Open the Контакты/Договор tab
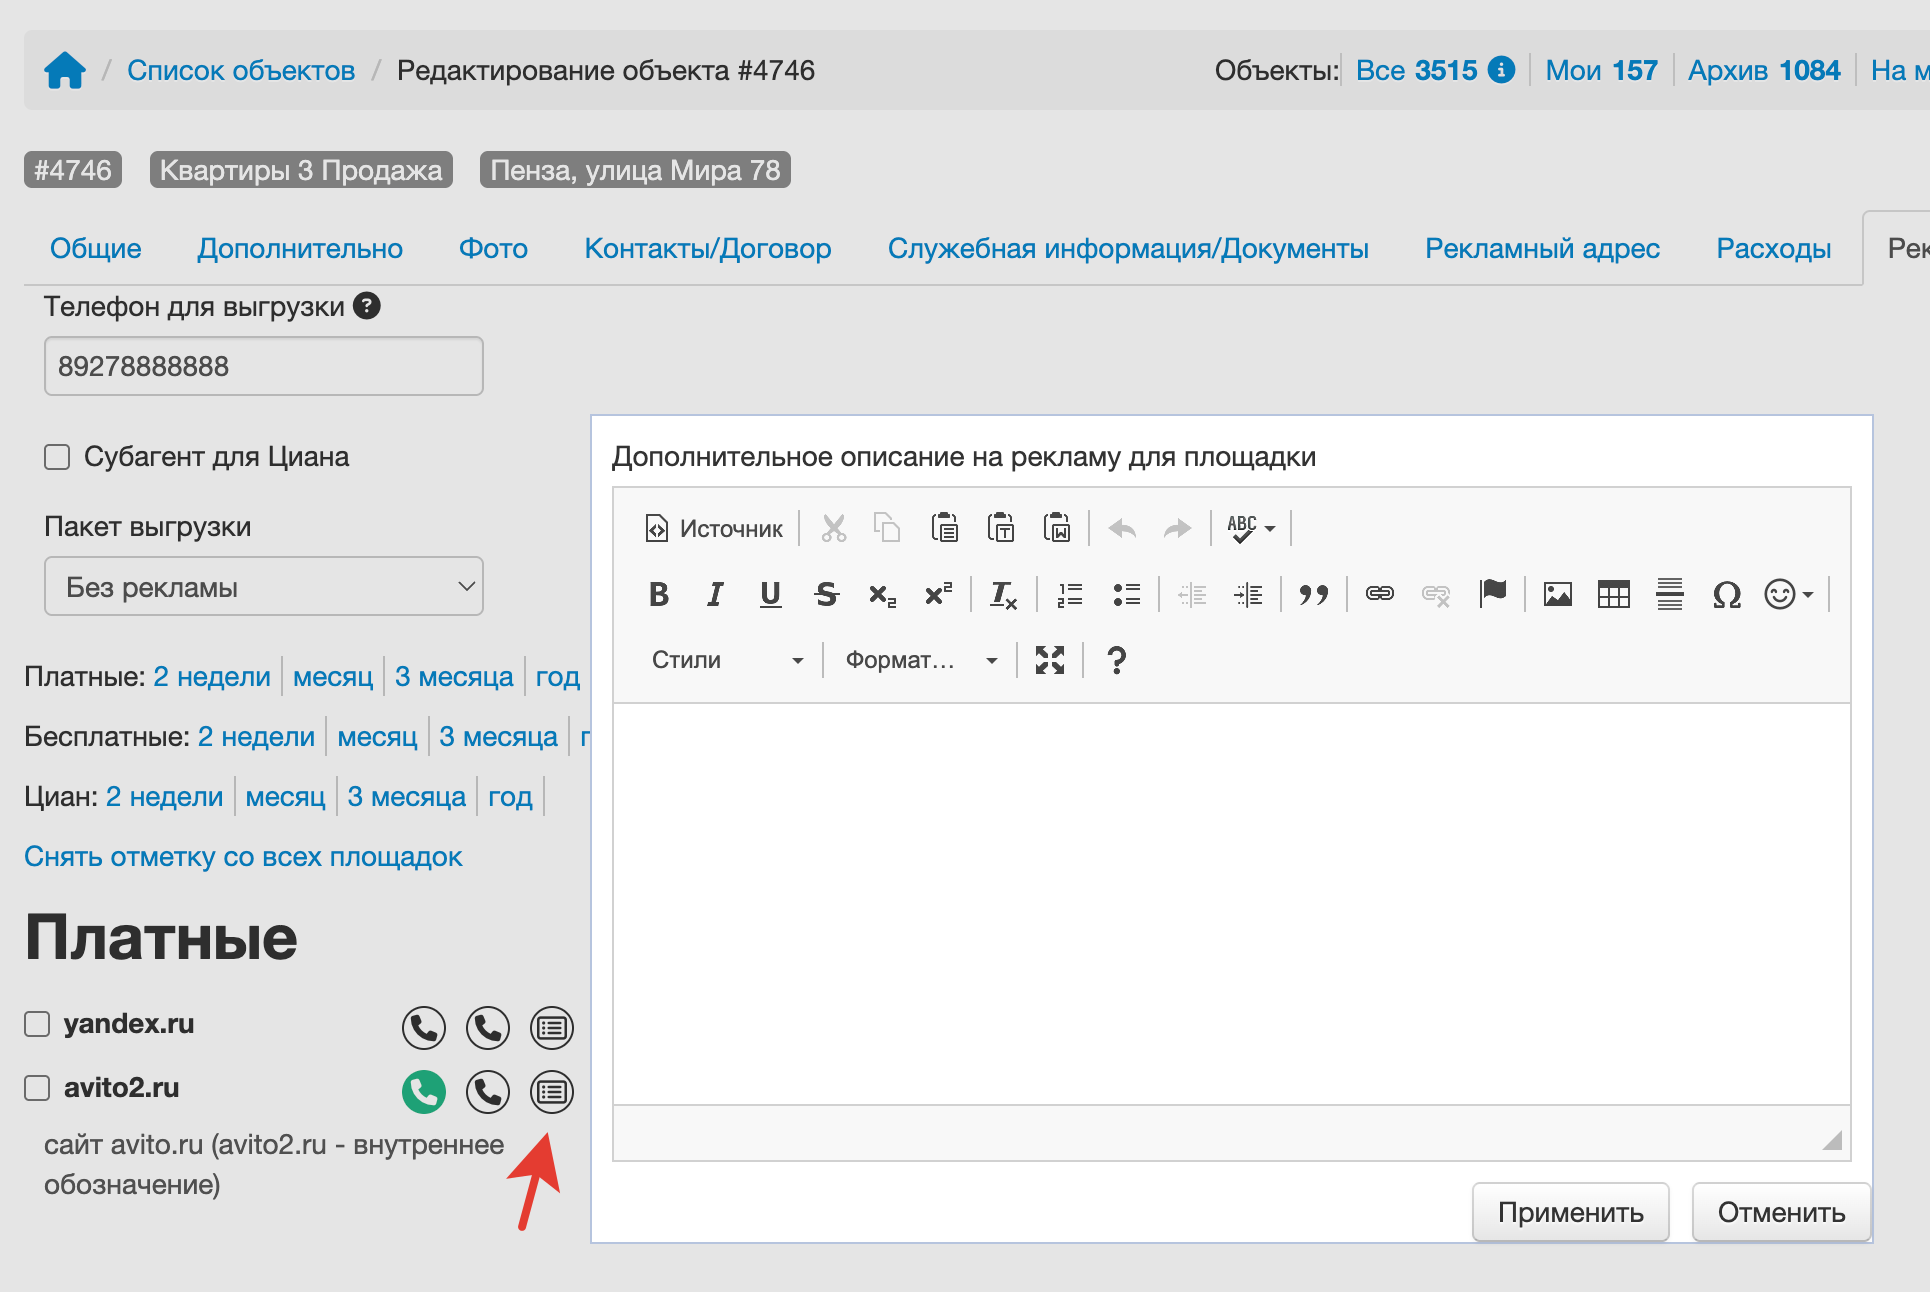The height and width of the screenshot is (1292, 1930). (x=708, y=248)
